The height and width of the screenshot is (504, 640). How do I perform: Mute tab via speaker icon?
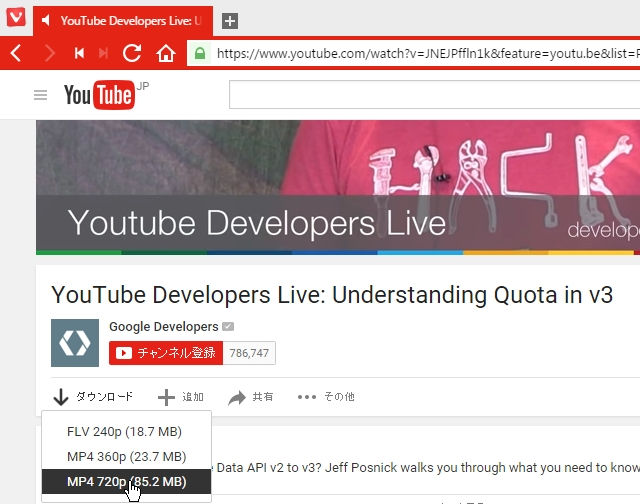[x=46, y=20]
